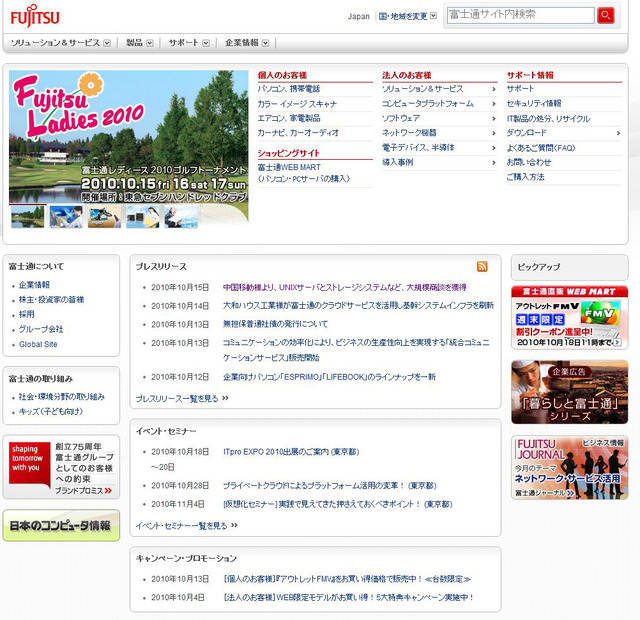Open the プライベートクラウド seminar link
Image resolution: width=640 pixels, height=620 pixels.
click(330, 486)
